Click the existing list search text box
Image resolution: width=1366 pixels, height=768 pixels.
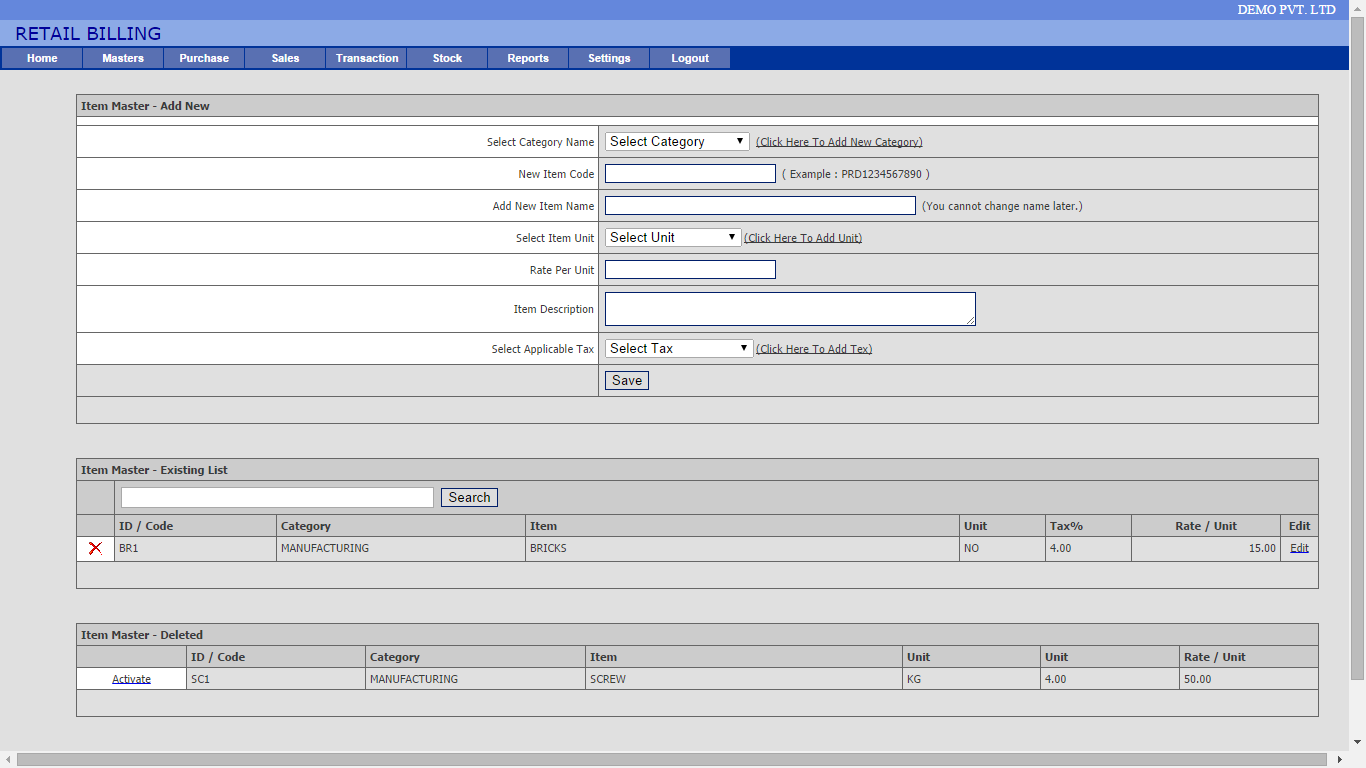(x=277, y=498)
